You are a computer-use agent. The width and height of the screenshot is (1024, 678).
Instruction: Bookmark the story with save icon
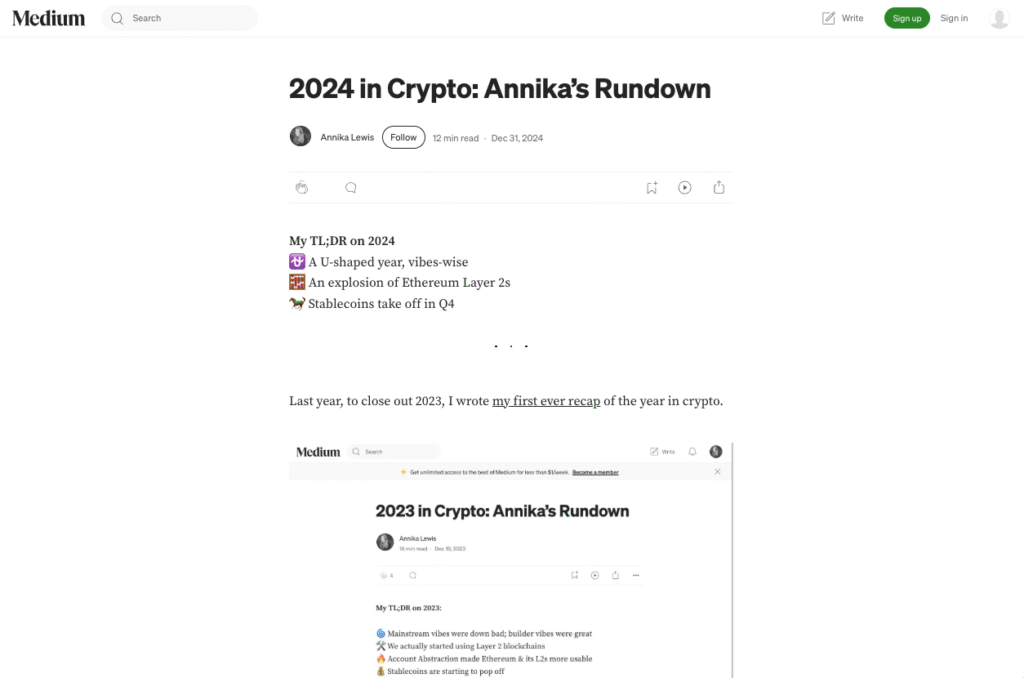[652, 187]
